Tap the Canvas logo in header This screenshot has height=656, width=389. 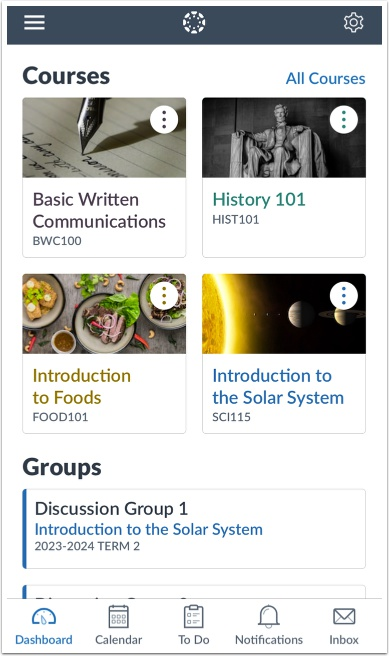(x=194, y=22)
